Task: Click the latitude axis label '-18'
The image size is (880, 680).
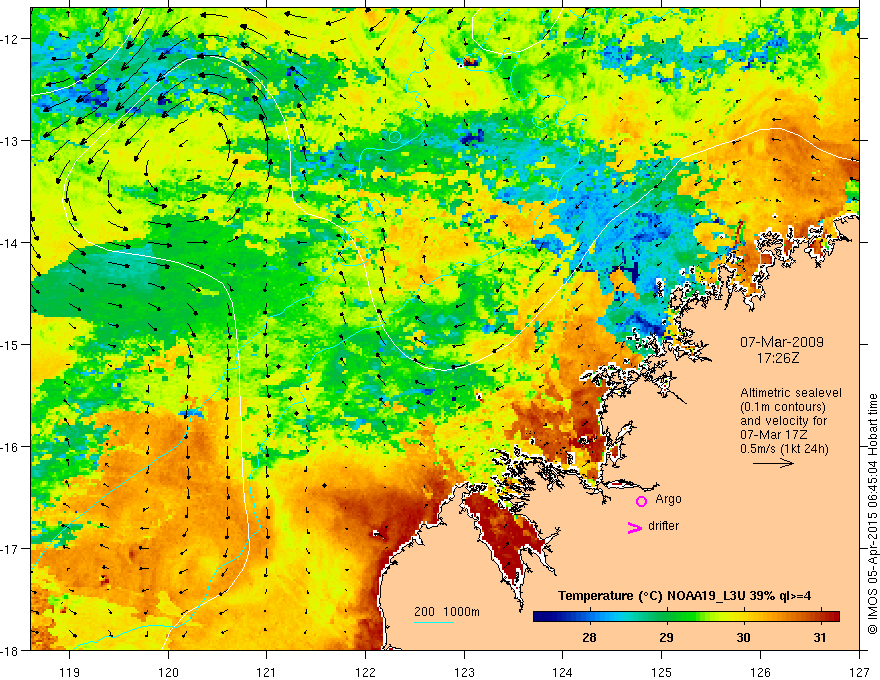Action: [10, 650]
